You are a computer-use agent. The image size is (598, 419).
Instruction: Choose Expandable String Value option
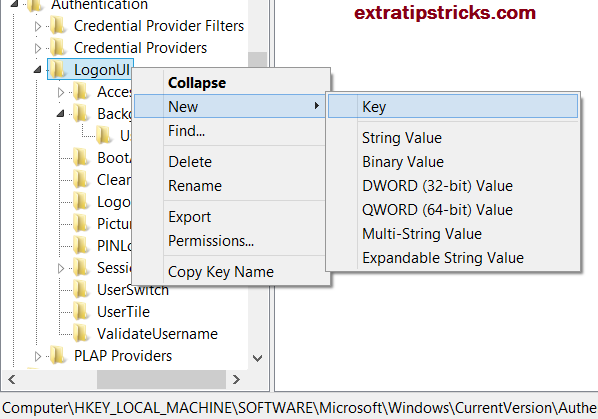coord(443,258)
